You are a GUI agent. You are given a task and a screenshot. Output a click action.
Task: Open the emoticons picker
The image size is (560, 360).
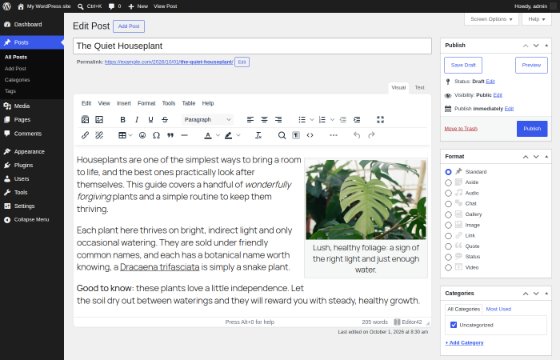tap(142, 135)
